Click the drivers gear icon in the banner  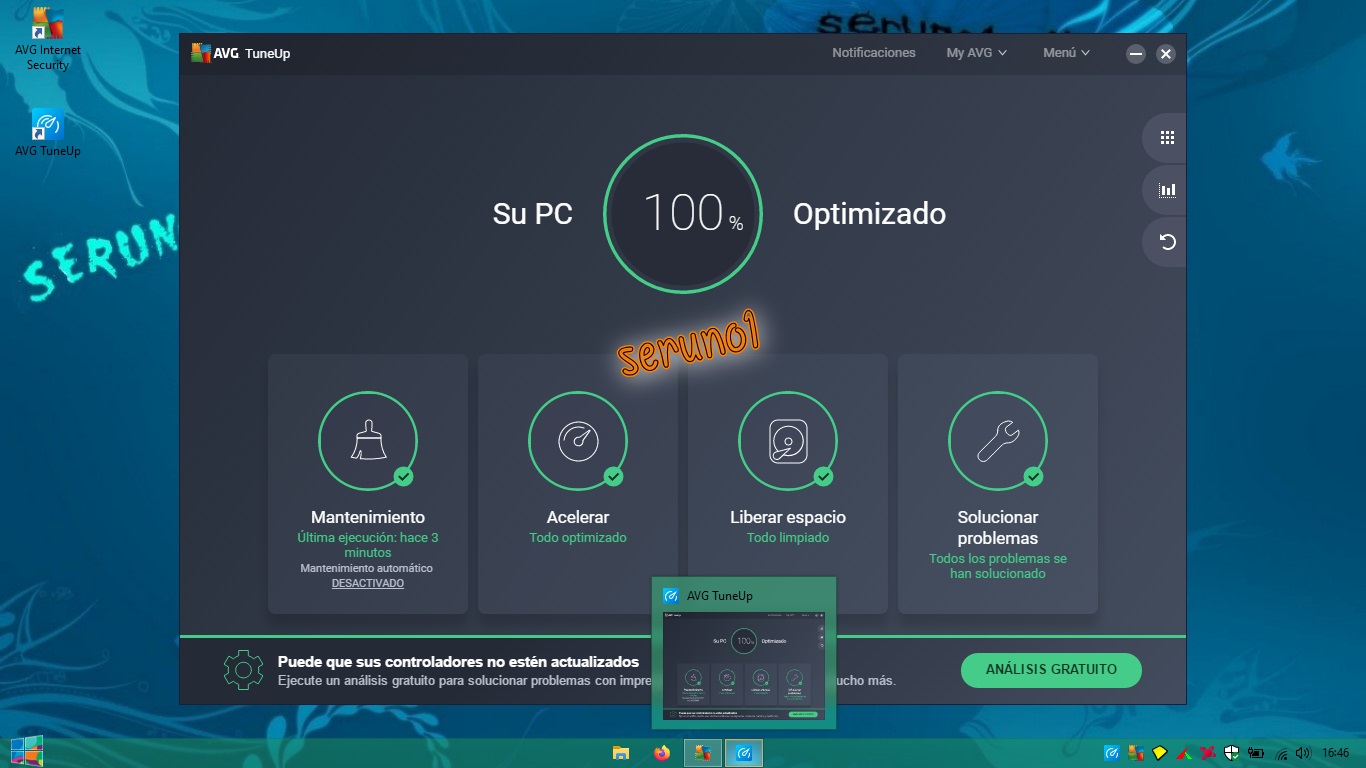click(243, 670)
